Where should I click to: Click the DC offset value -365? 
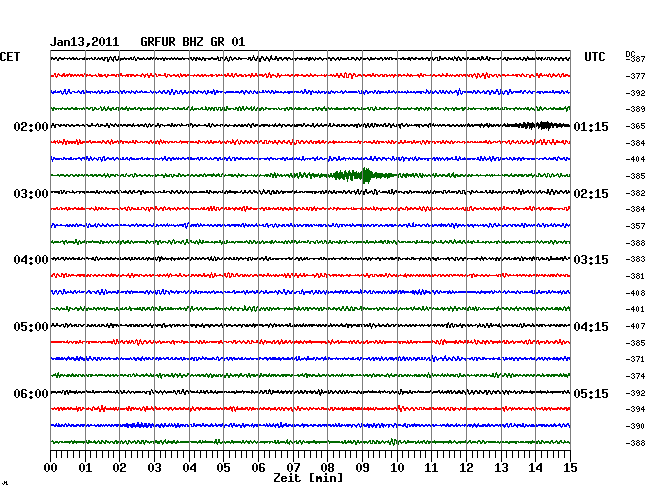(x=635, y=126)
